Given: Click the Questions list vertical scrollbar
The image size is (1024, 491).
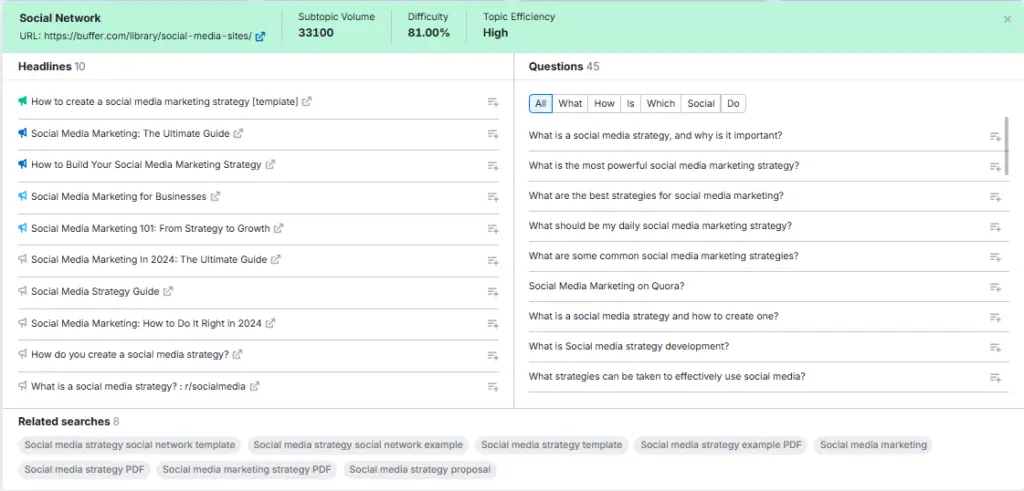Looking at the screenshot, I should [1007, 146].
